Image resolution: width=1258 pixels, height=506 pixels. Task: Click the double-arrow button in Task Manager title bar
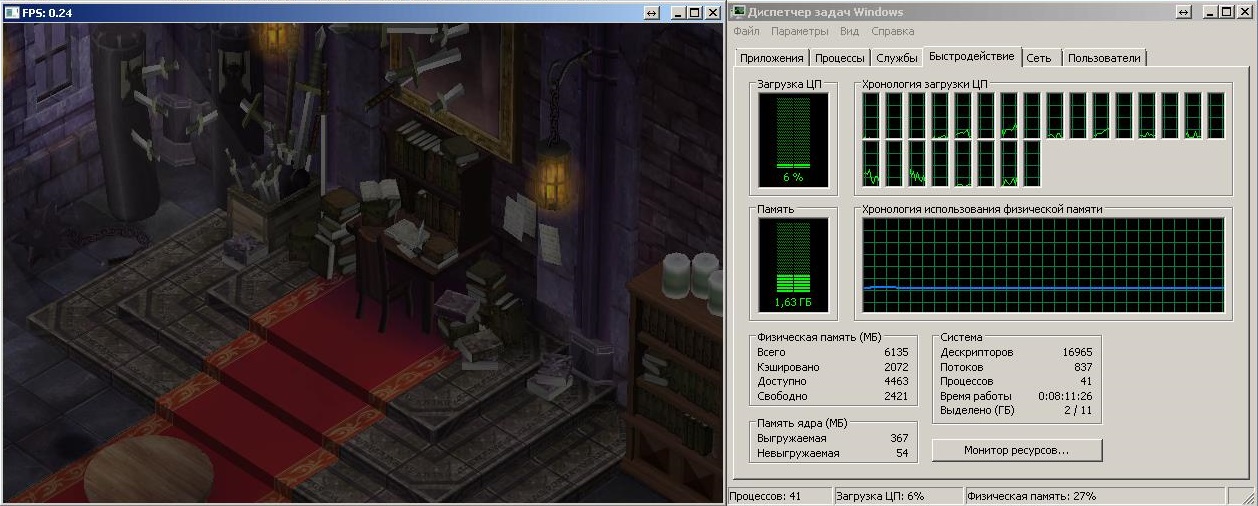[1184, 12]
